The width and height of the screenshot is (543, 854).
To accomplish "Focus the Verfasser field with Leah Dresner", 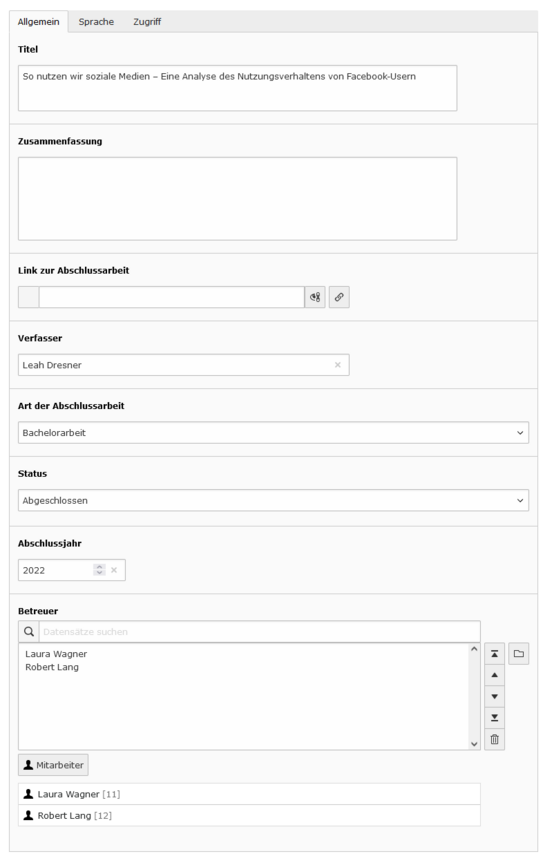I will 184,365.
